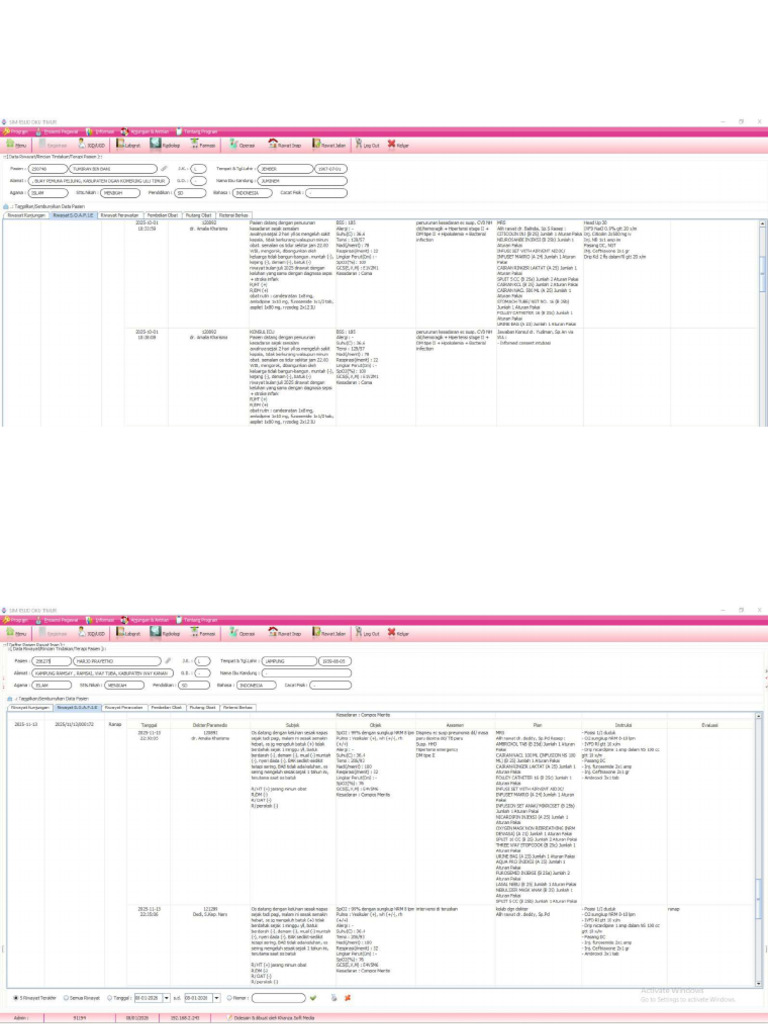Image resolution: width=768 pixels, height=1024 pixels.
Task: Open the end date dropdown after s.d.
Action: 217,998
